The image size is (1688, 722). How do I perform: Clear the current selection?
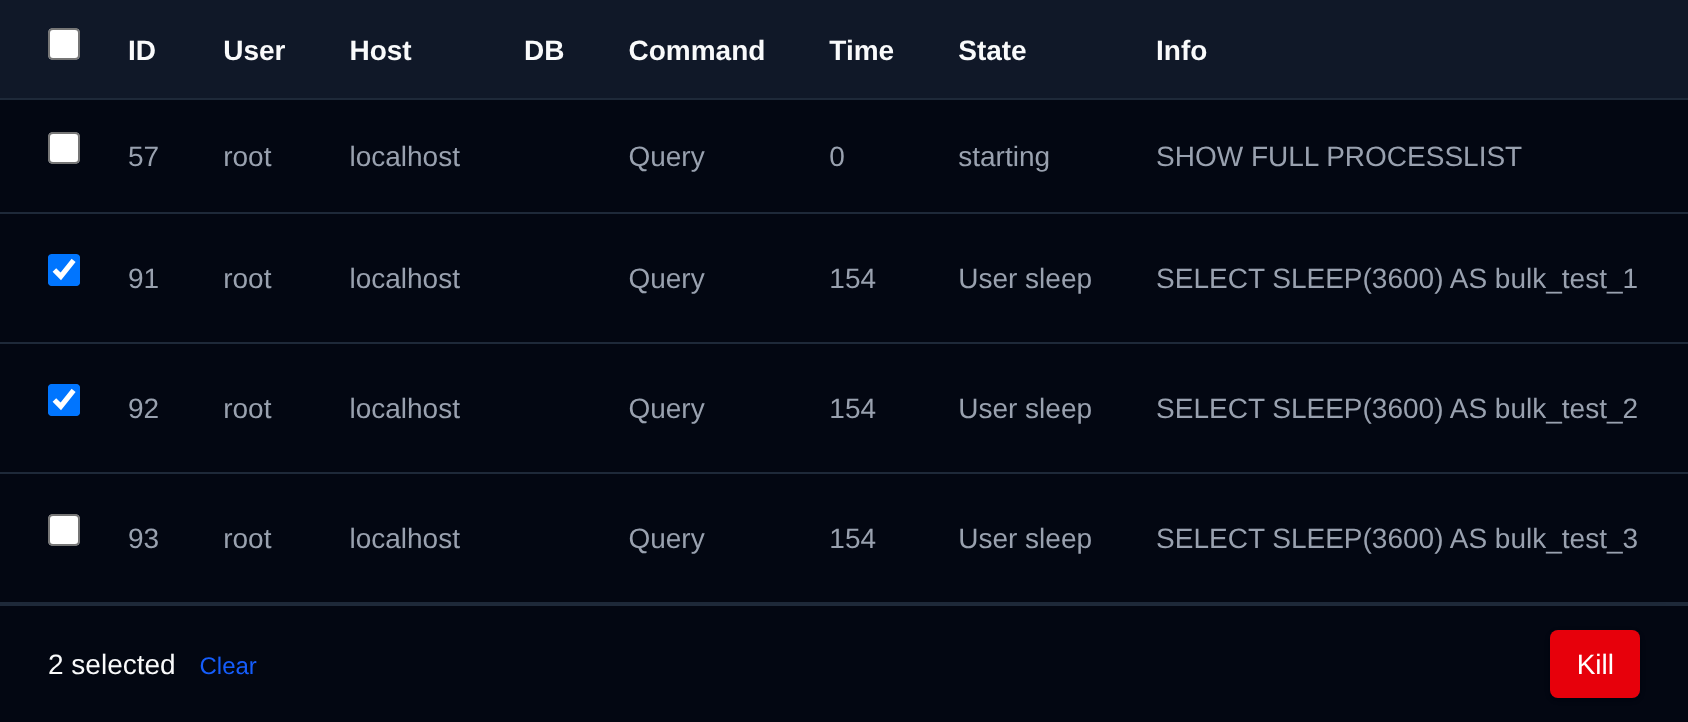click(228, 666)
